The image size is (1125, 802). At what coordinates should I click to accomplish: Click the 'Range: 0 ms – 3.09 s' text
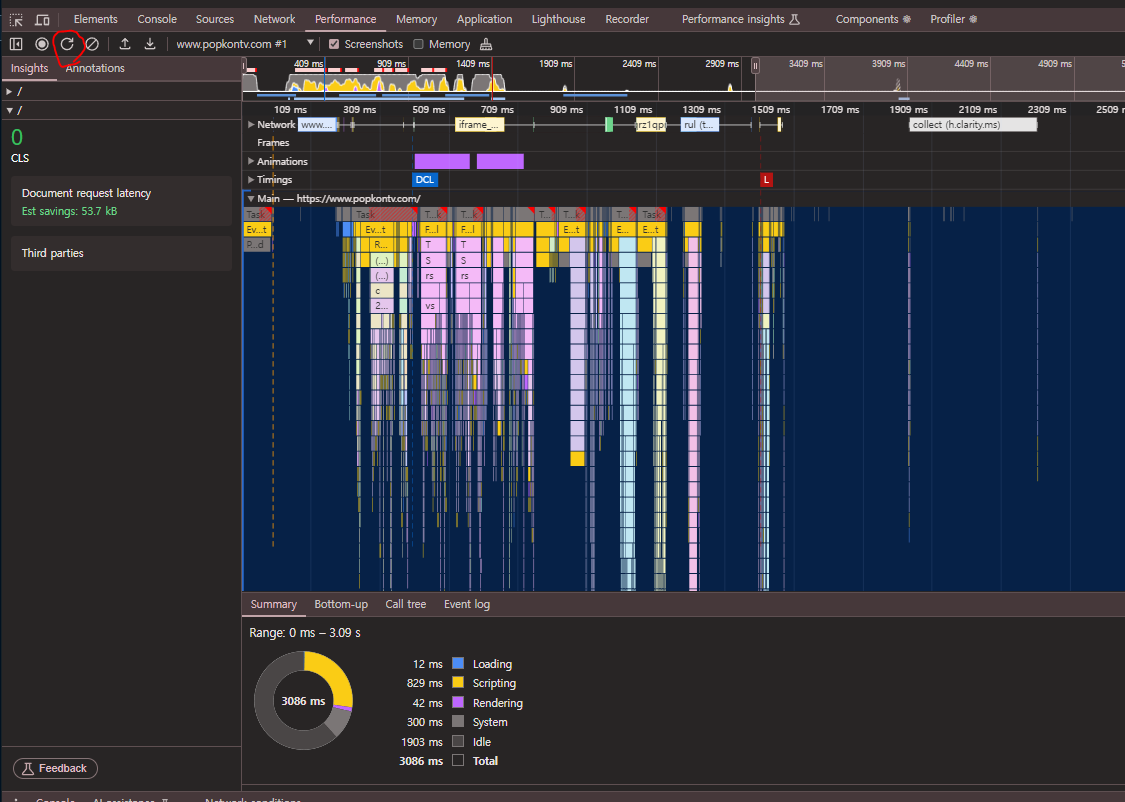click(305, 633)
